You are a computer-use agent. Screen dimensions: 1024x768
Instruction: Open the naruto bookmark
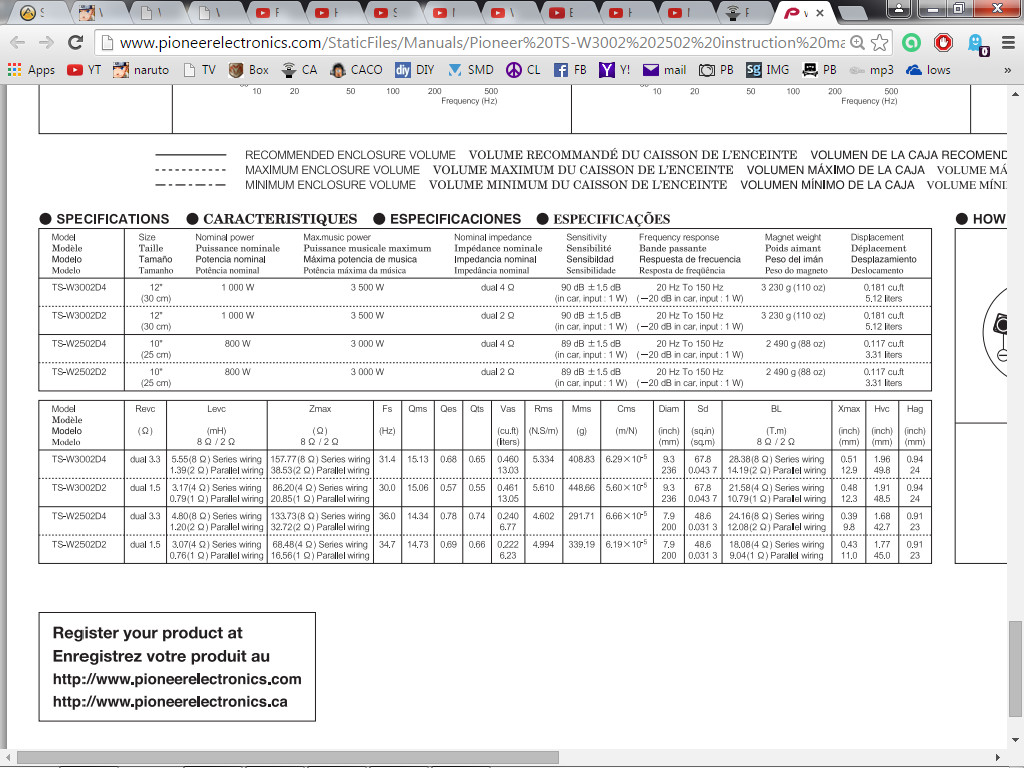tap(141, 70)
